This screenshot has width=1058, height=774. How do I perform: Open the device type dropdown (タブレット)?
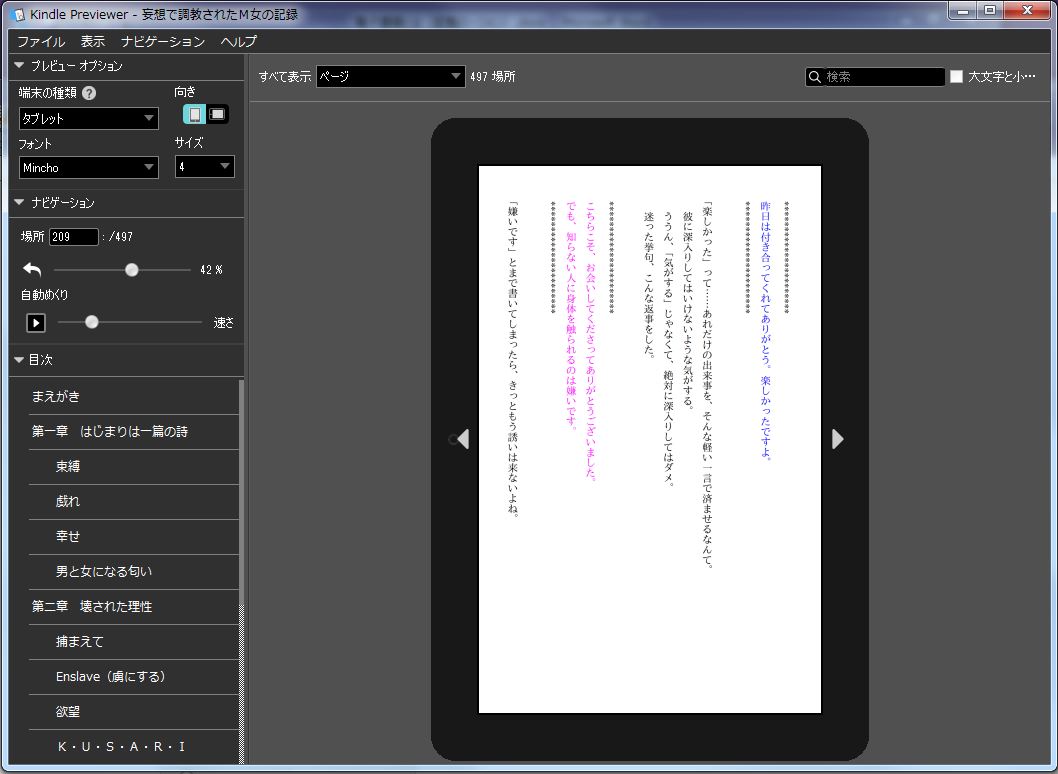point(88,119)
